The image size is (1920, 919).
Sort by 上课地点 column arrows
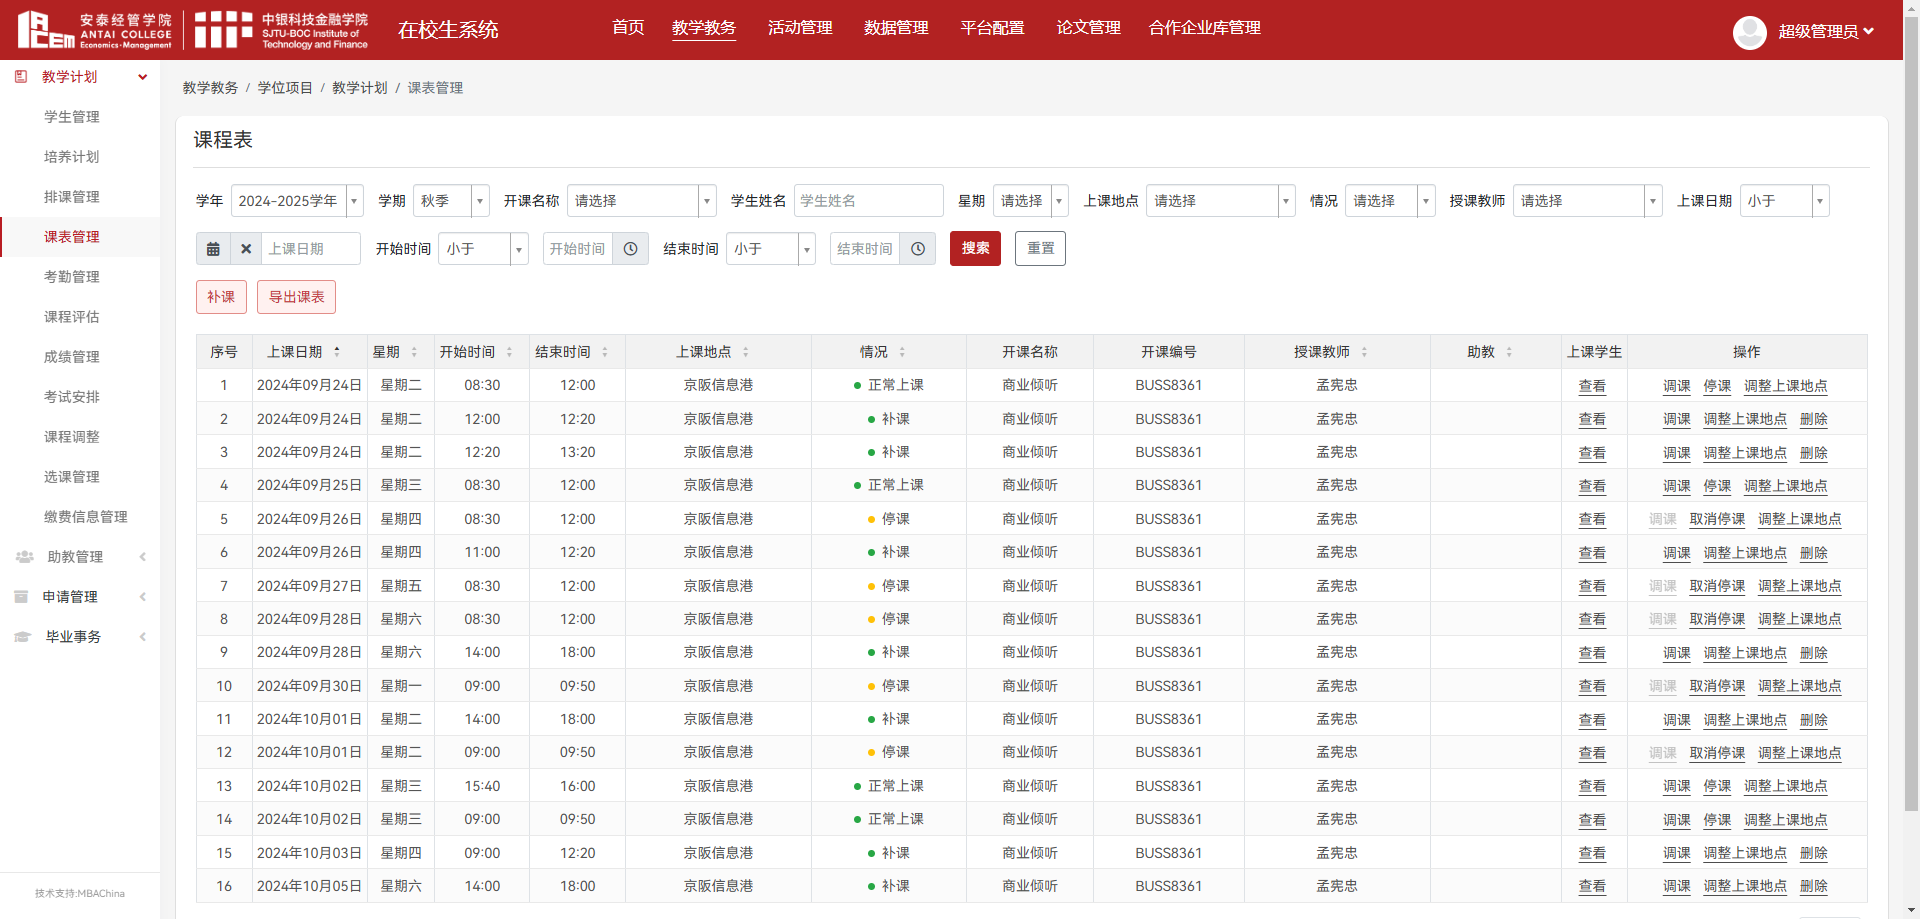tap(746, 352)
